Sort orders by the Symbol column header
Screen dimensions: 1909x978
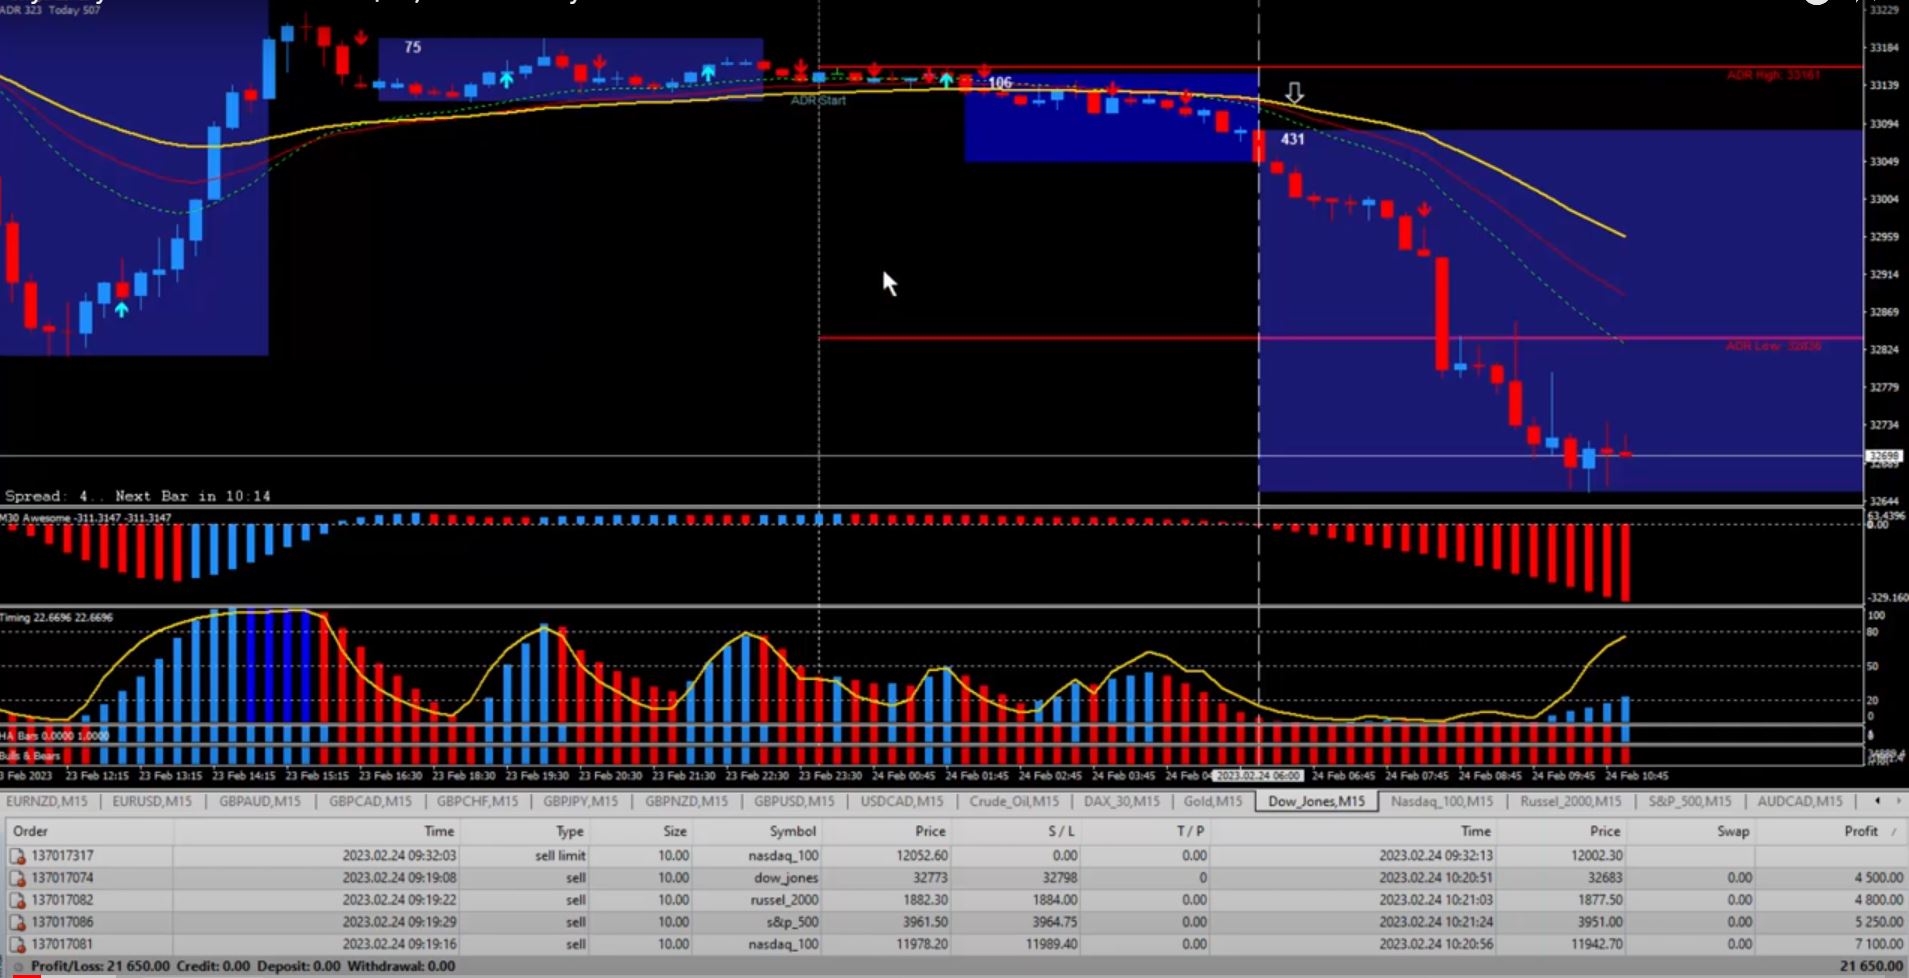(x=792, y=831)
